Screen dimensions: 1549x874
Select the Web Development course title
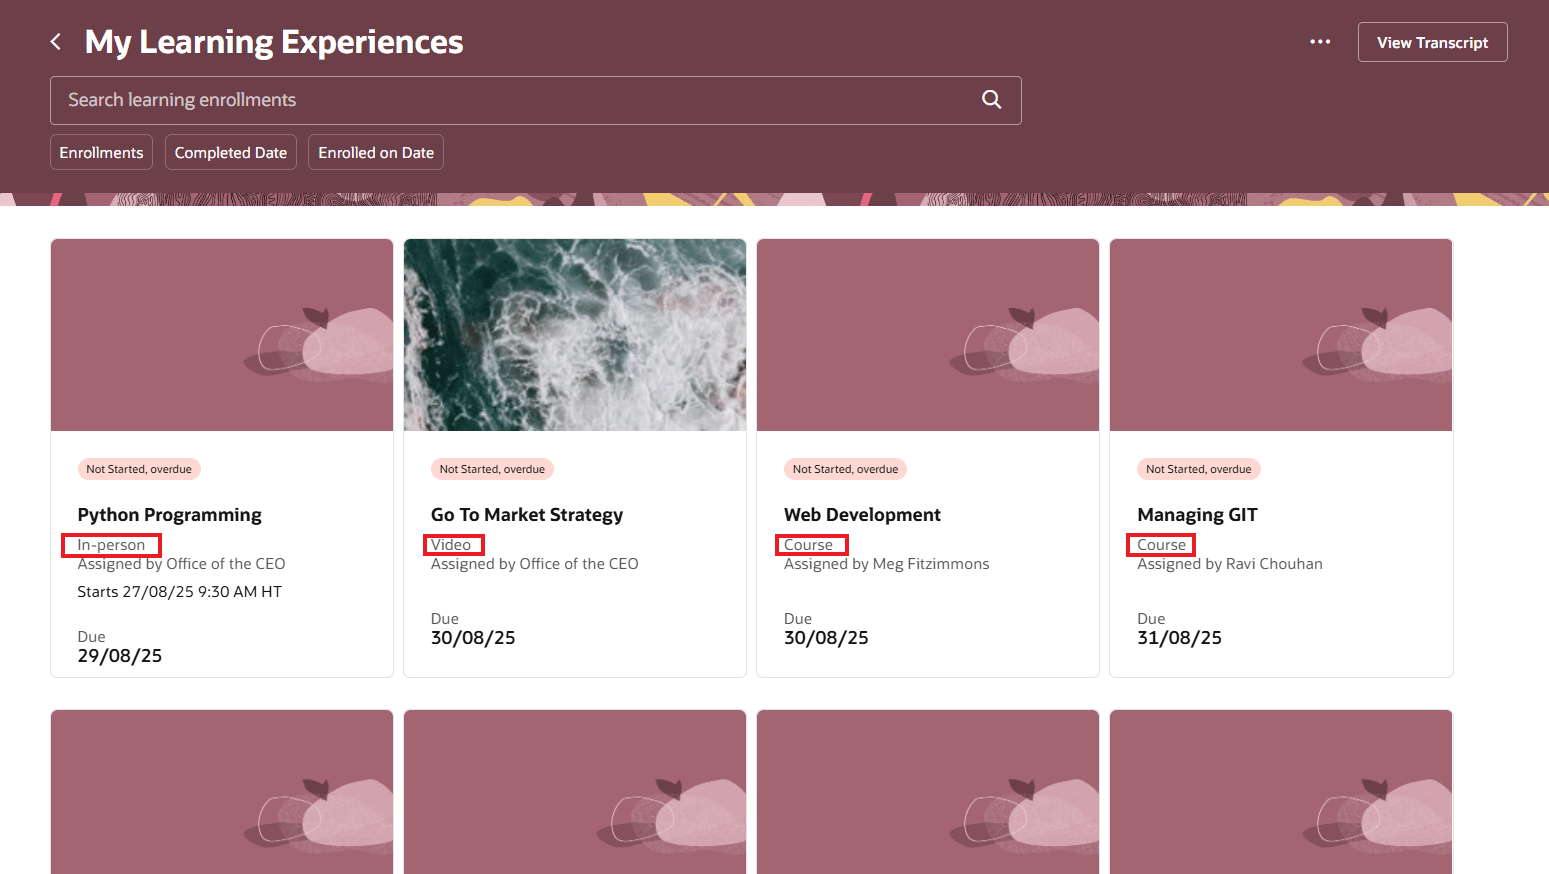coord(862,514)
